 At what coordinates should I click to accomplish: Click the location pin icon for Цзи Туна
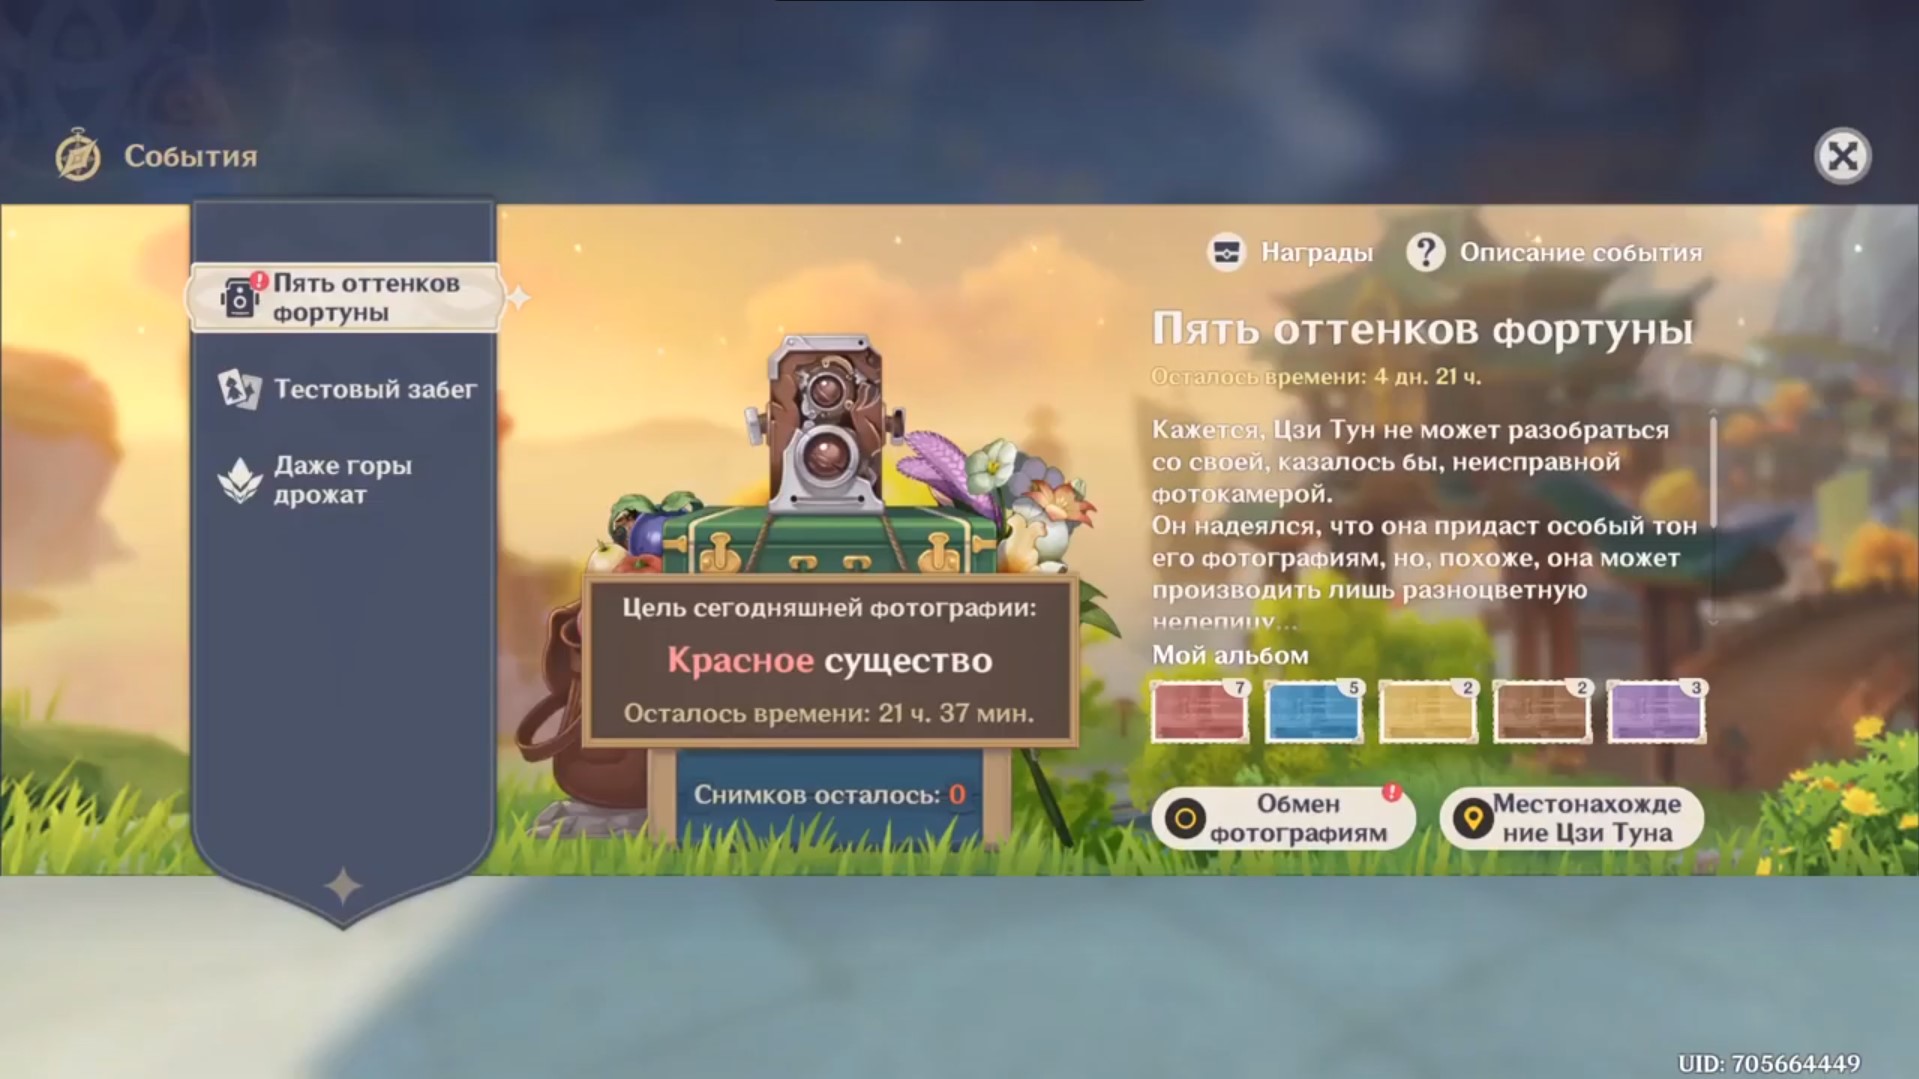[1472, 819]
